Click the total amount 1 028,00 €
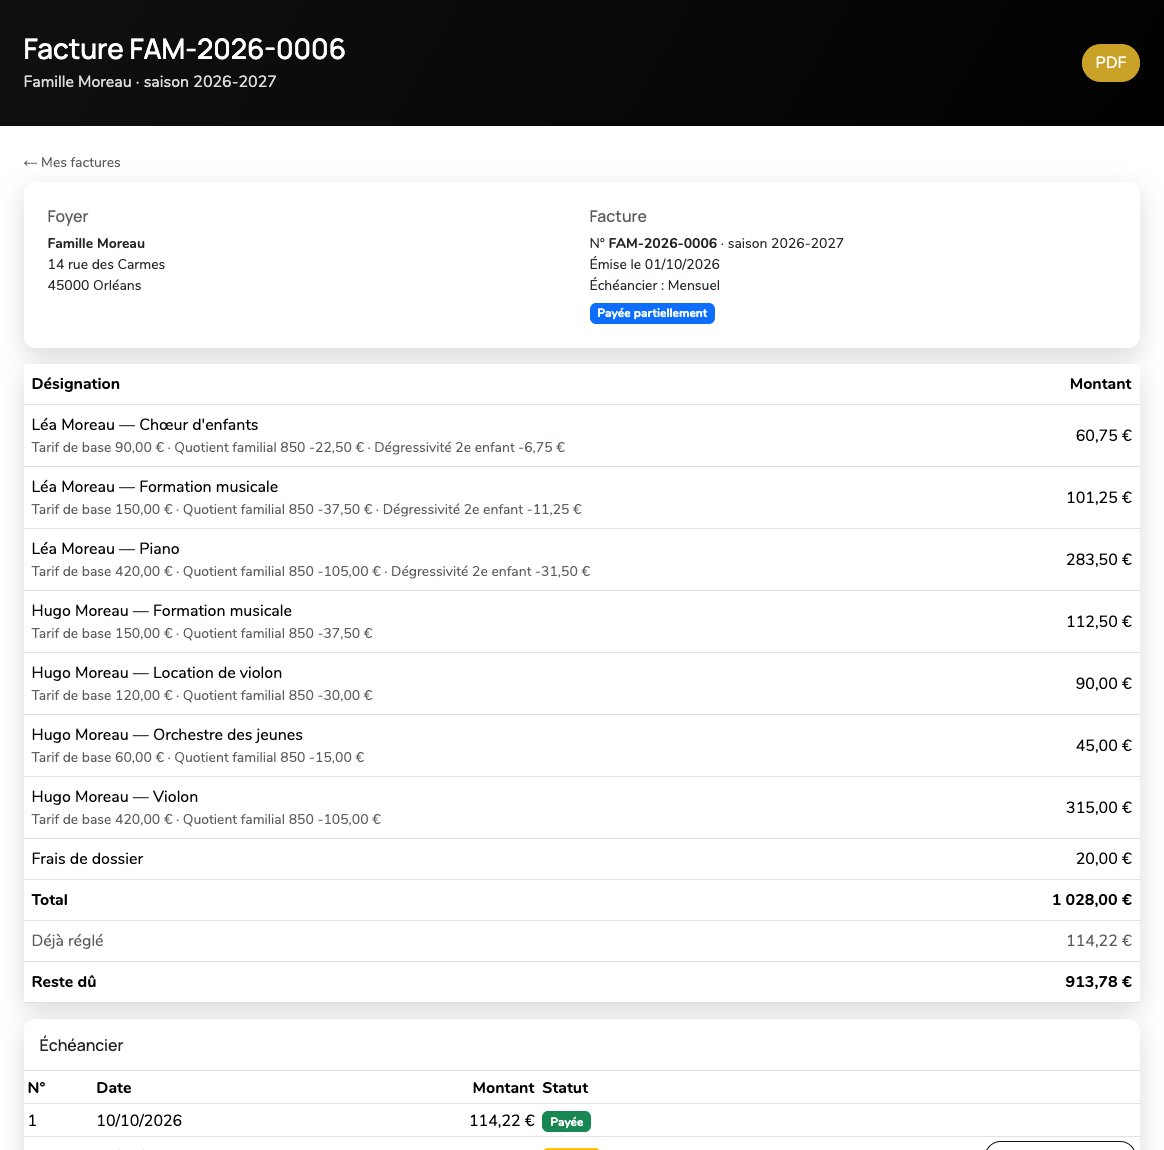This screenshot has width=1164, height=1150. 1091,900
